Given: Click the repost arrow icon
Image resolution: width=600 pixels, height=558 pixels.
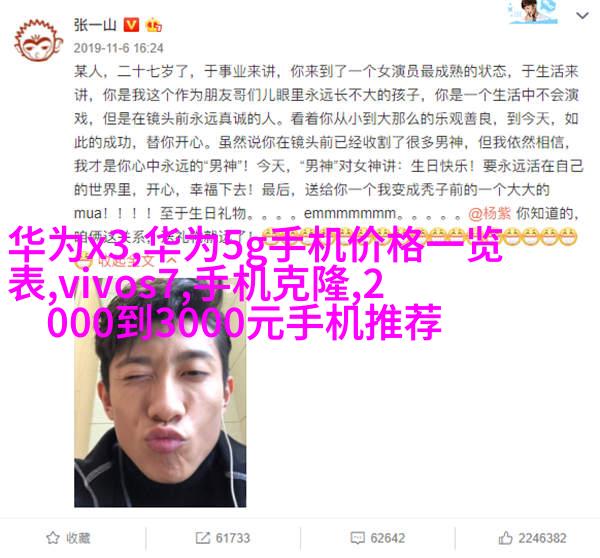Looking at the screenshot, I should click(x=202, y=538).
